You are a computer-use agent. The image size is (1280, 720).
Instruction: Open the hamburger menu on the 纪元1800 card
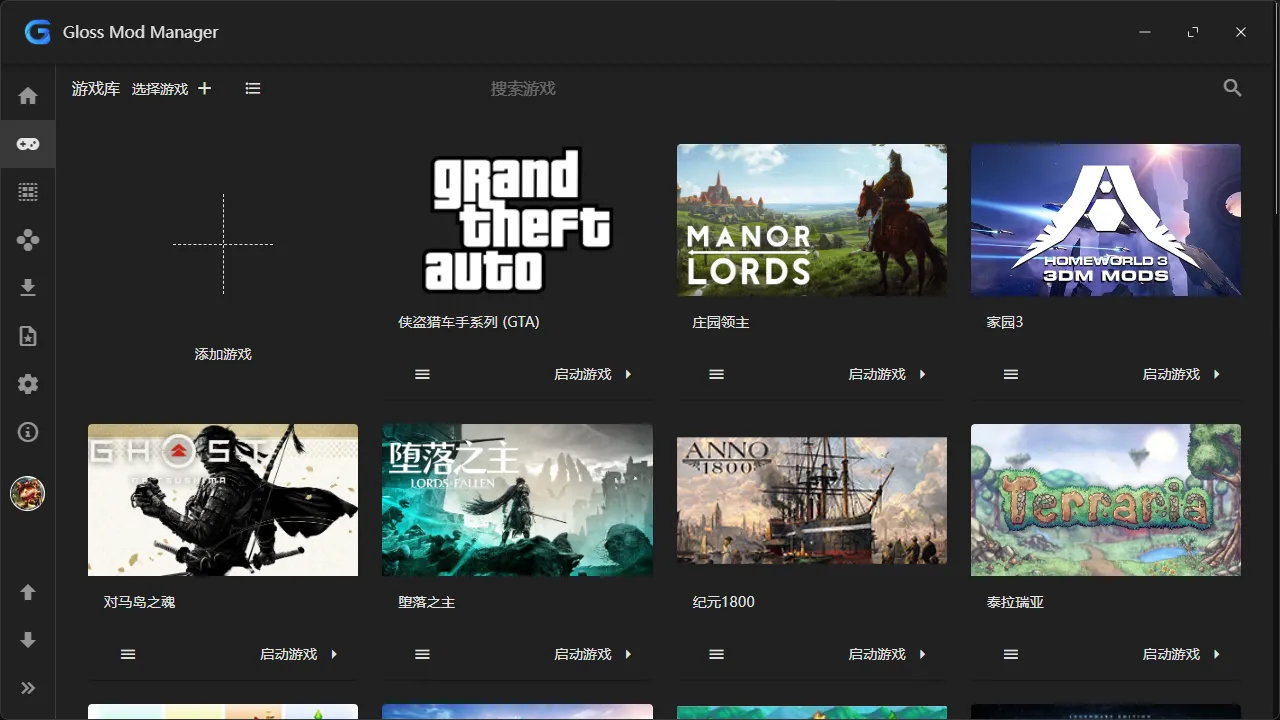pos(716,653)
